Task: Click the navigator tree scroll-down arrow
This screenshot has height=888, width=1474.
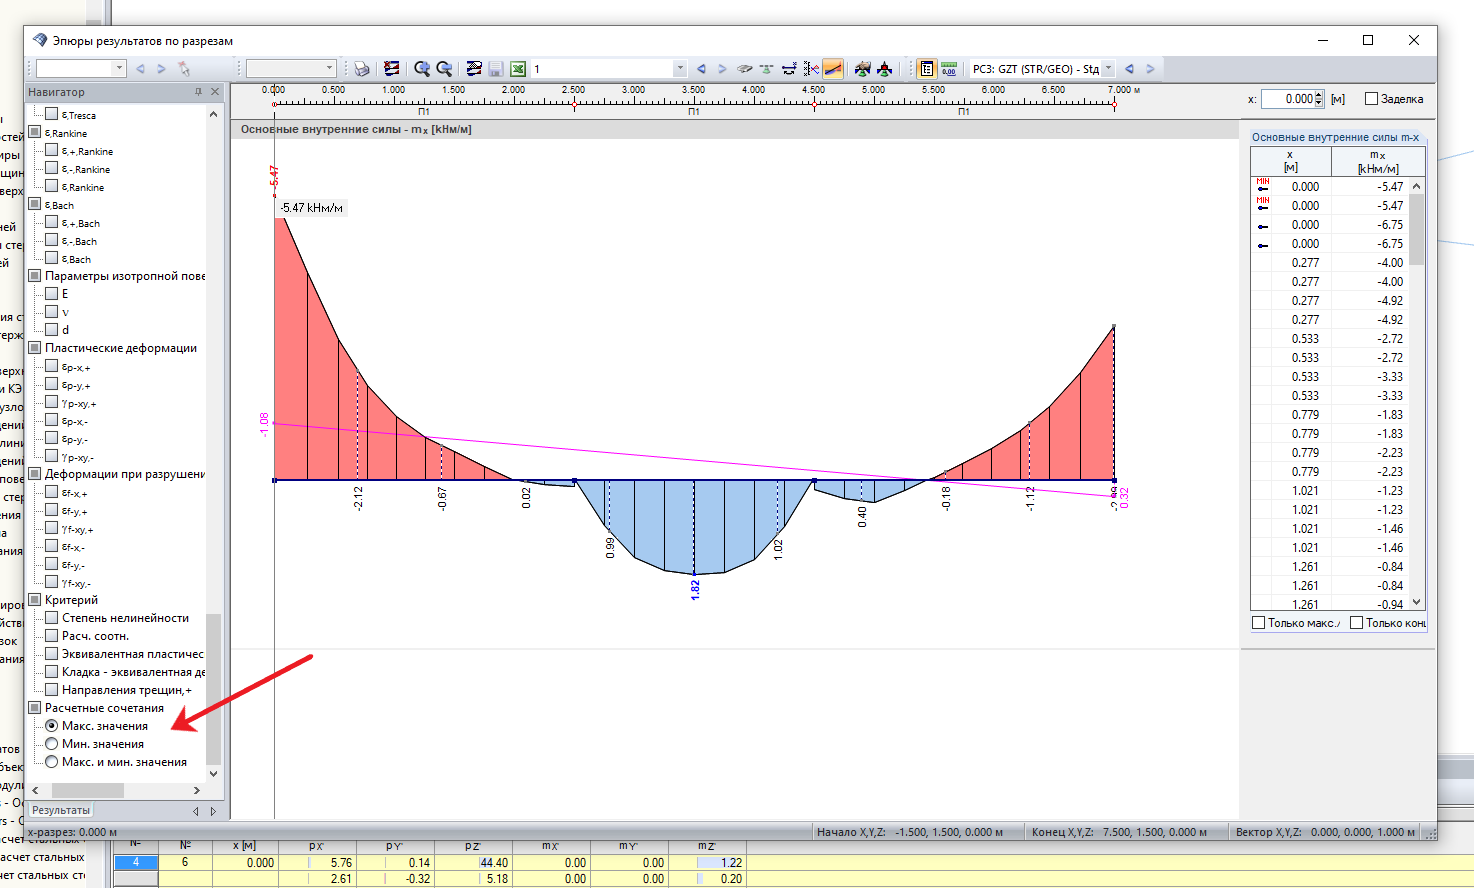Action: coord(213,774)
